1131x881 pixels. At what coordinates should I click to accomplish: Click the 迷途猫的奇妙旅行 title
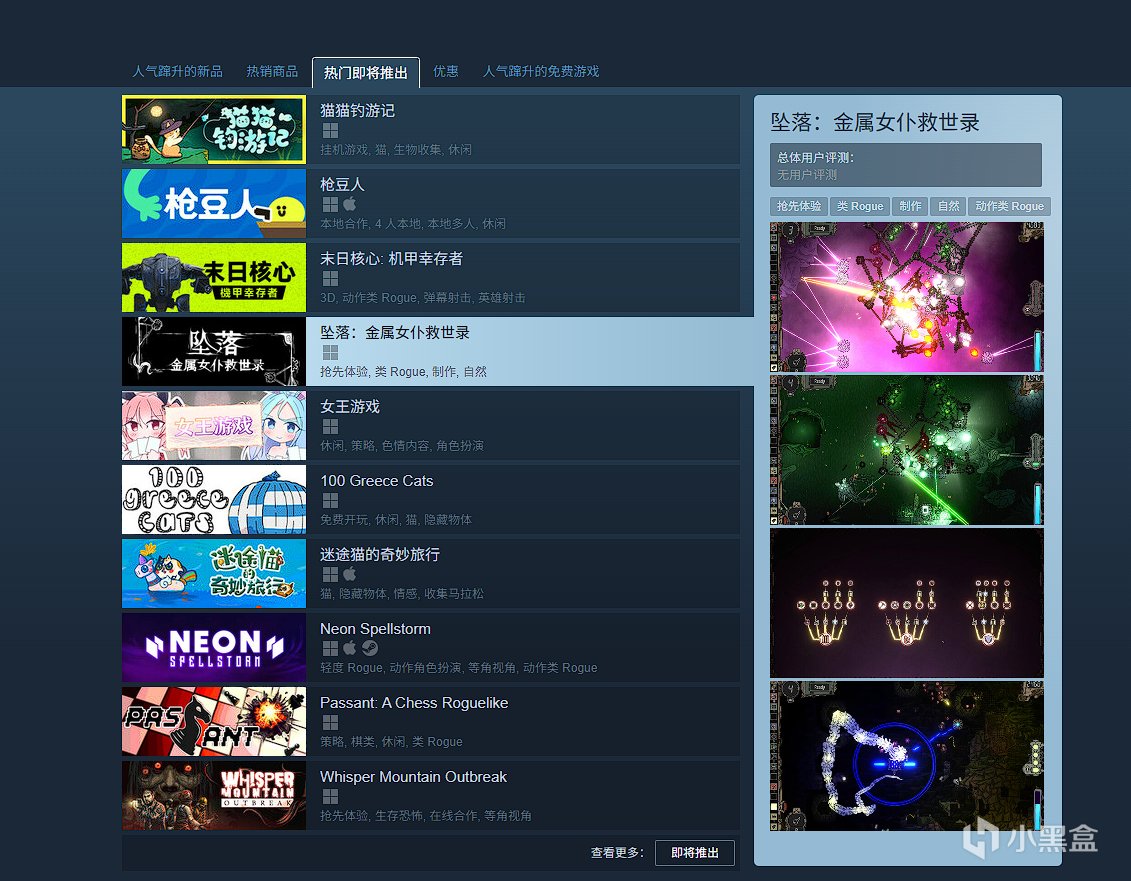coord(379,554)
